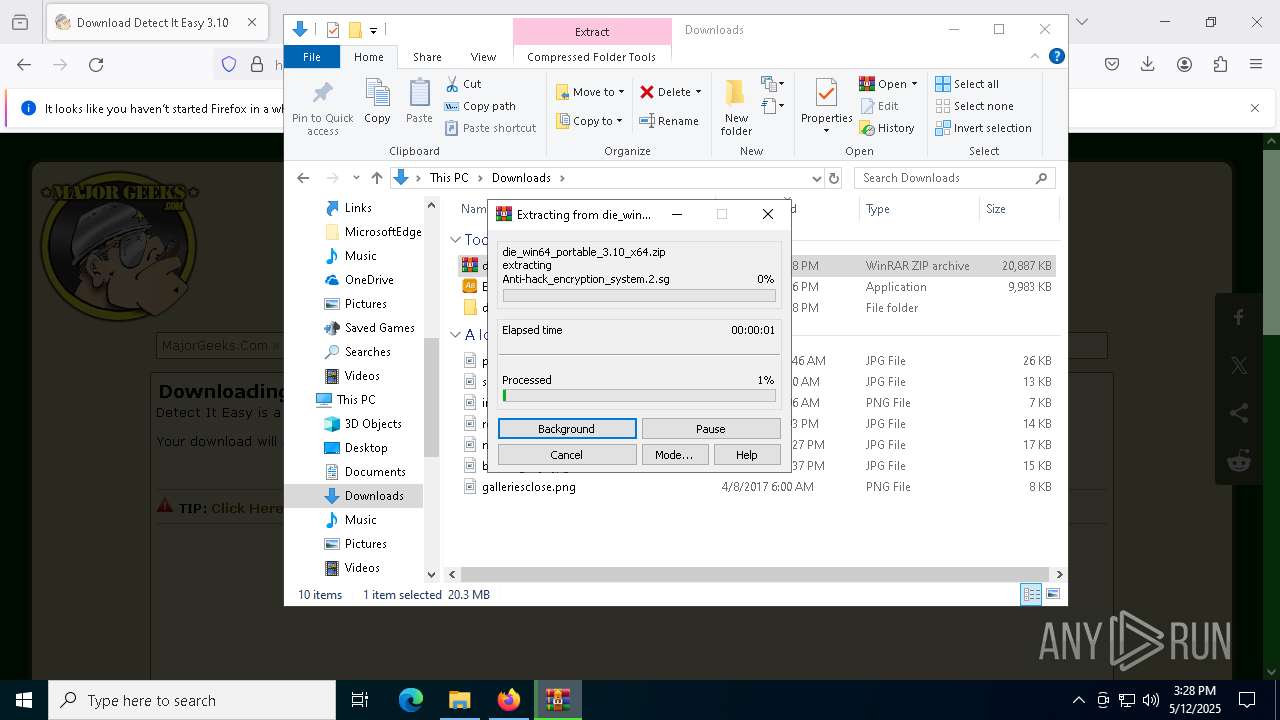Click the Up one level arrow

(376, 178)
